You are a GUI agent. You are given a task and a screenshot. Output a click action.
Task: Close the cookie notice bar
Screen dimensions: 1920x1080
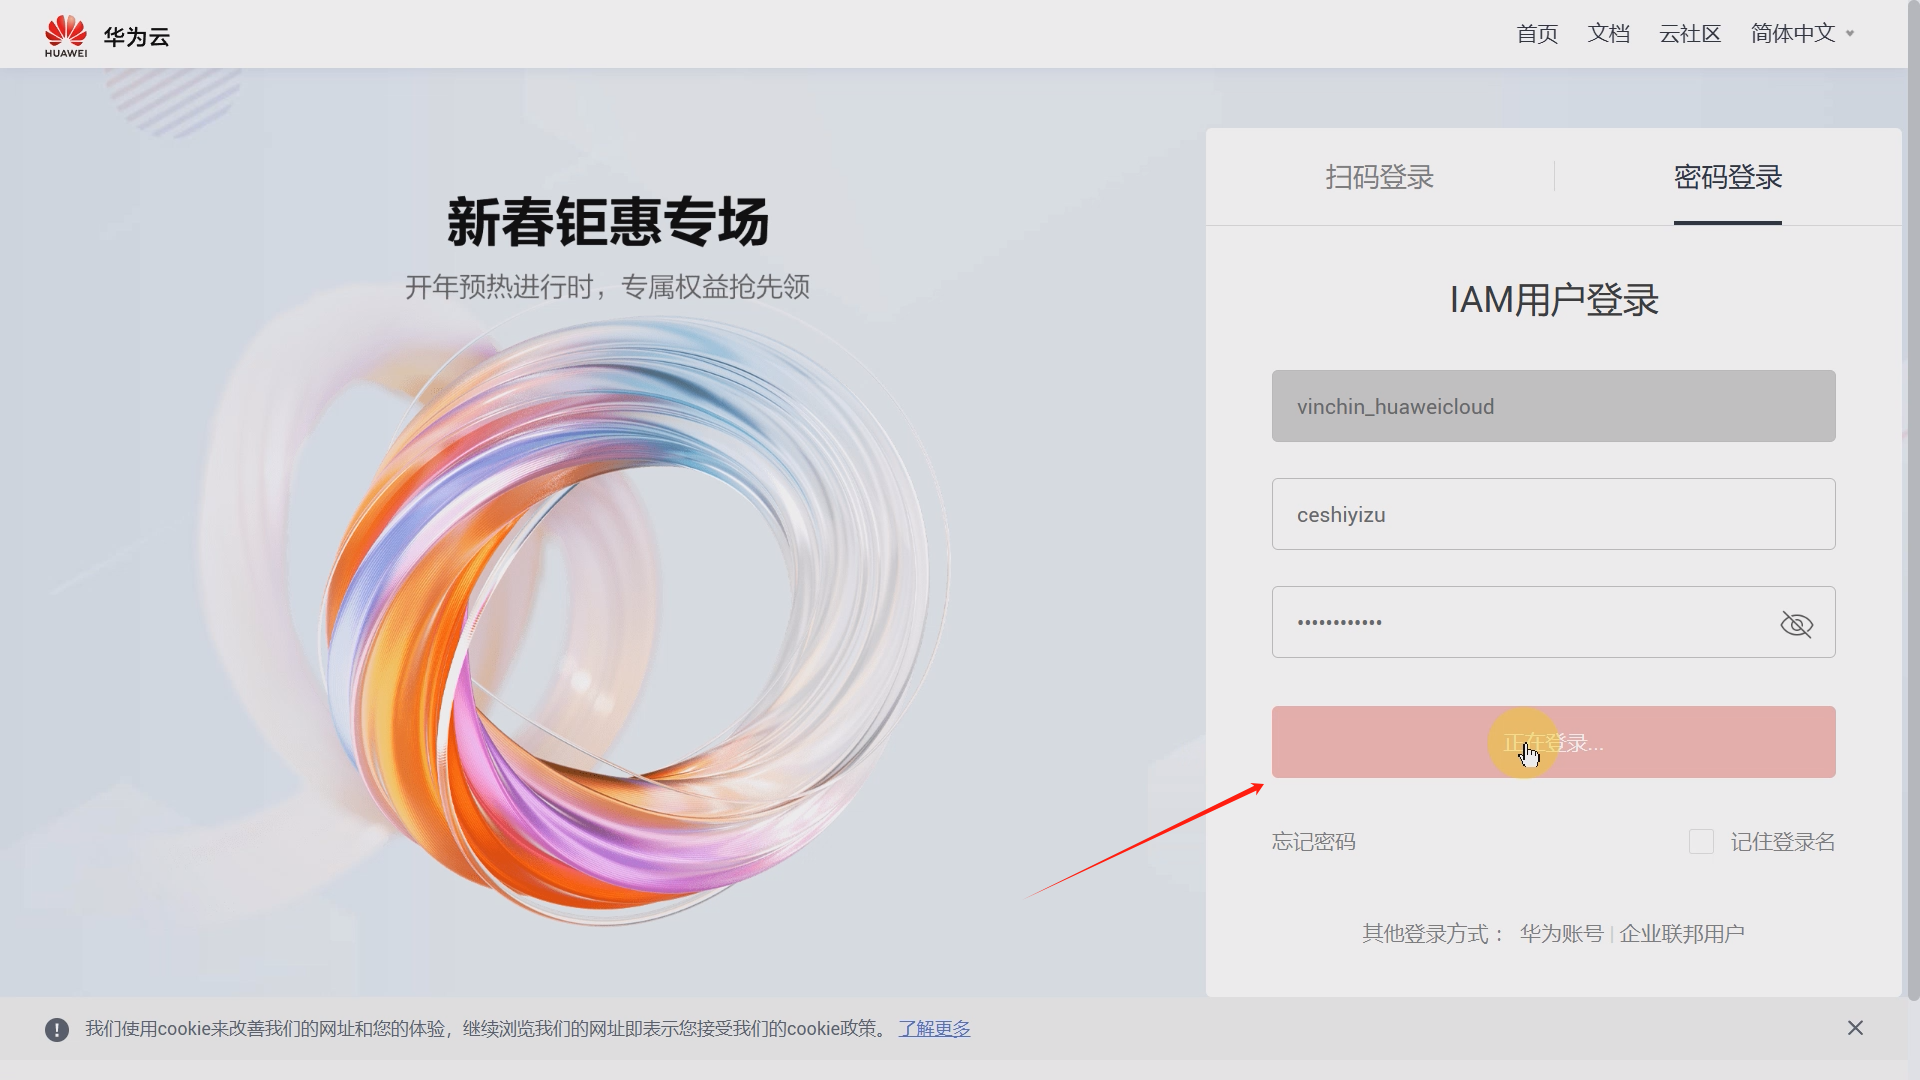pos(1855,1028)
